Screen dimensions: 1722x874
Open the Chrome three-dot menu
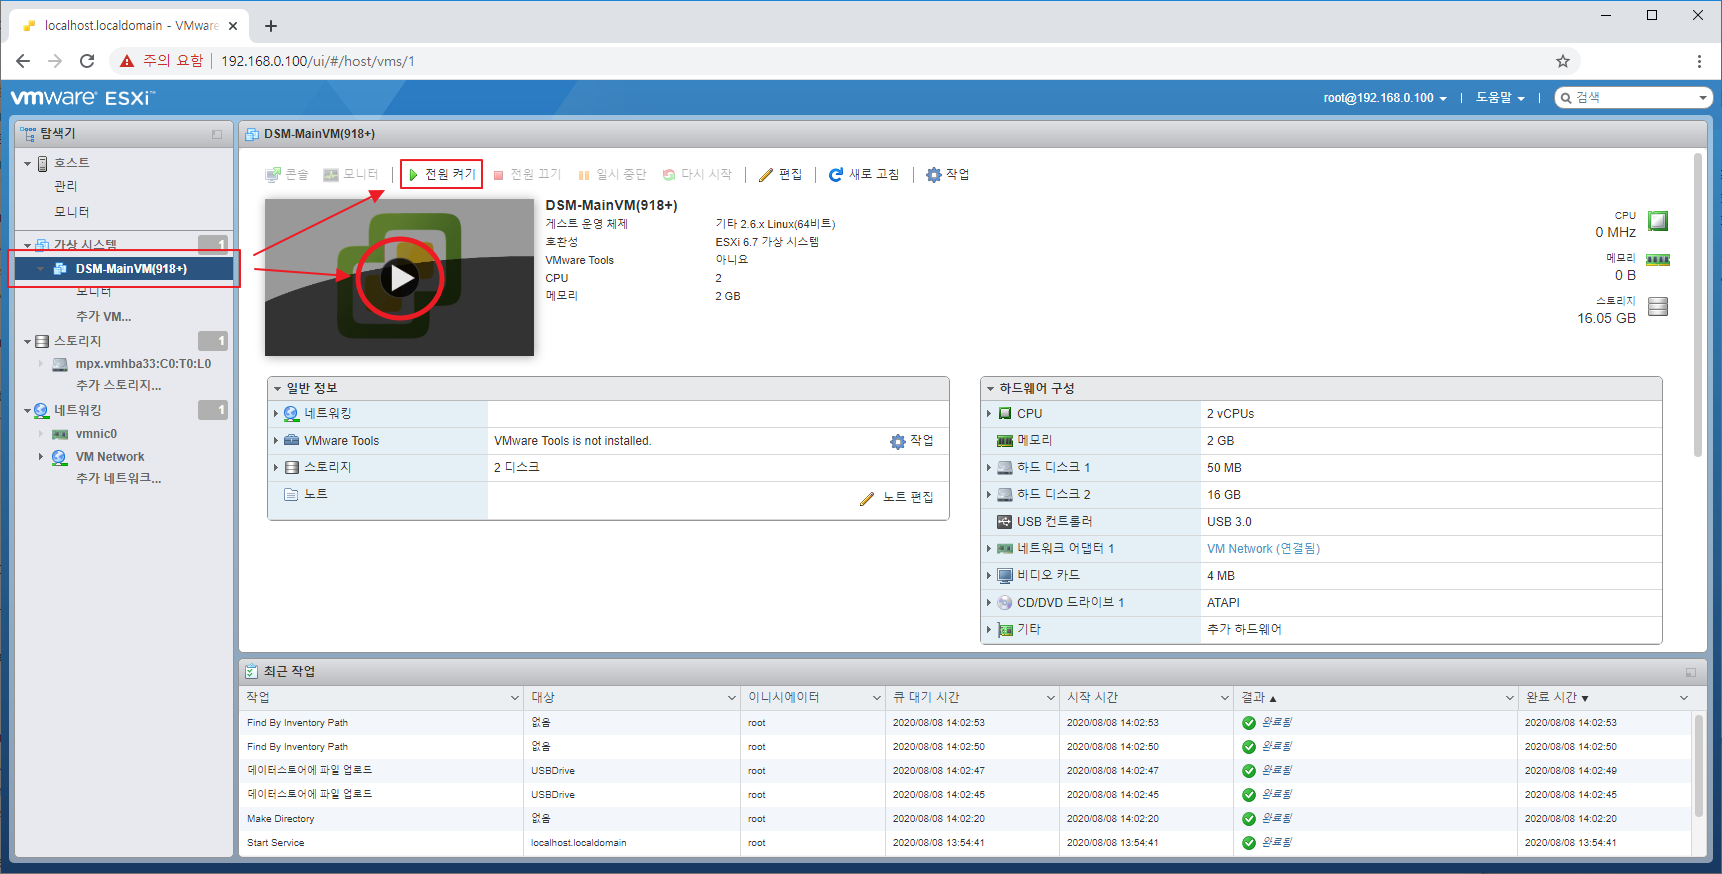point(1699,61)
